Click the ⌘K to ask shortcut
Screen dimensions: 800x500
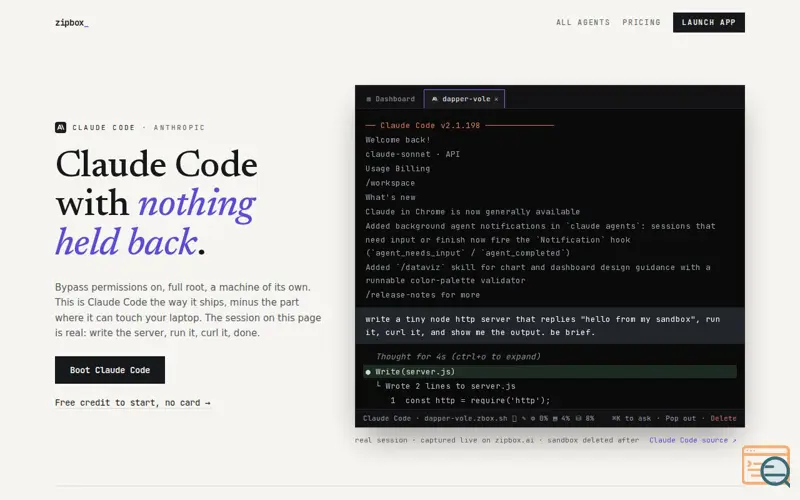click(x=632, y=418)
